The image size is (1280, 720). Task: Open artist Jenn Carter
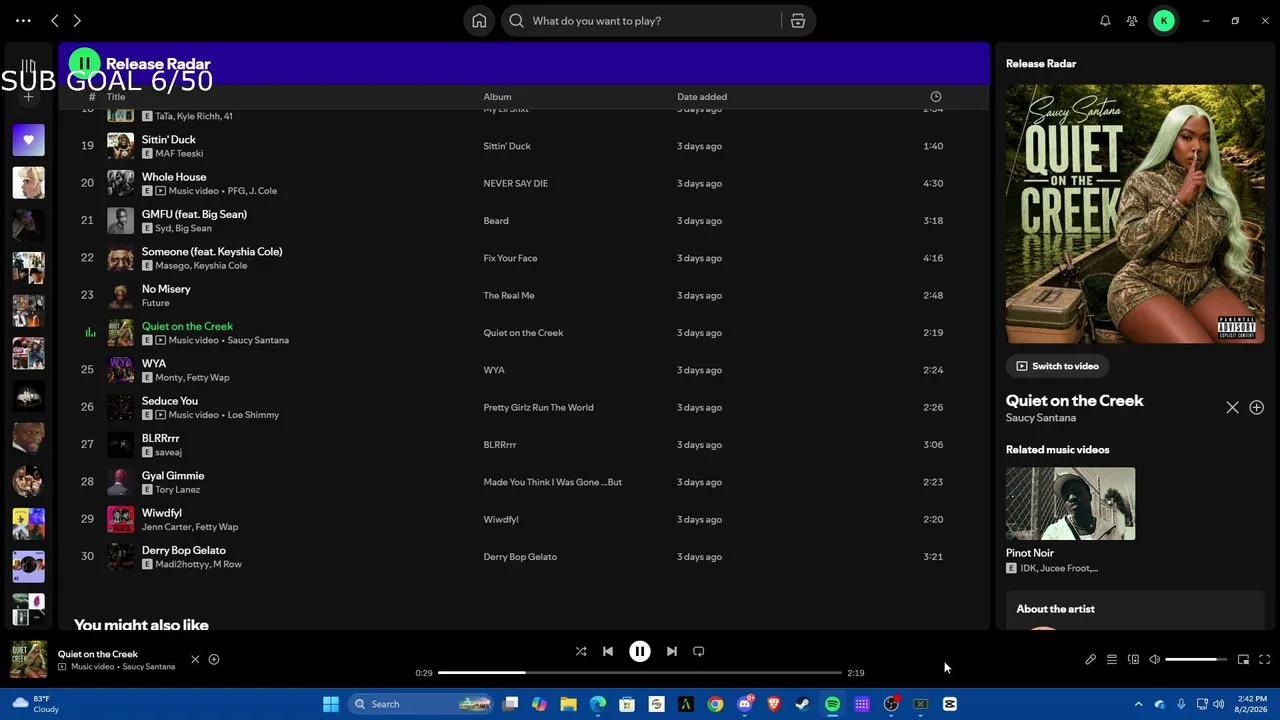(x=164, y=527)
